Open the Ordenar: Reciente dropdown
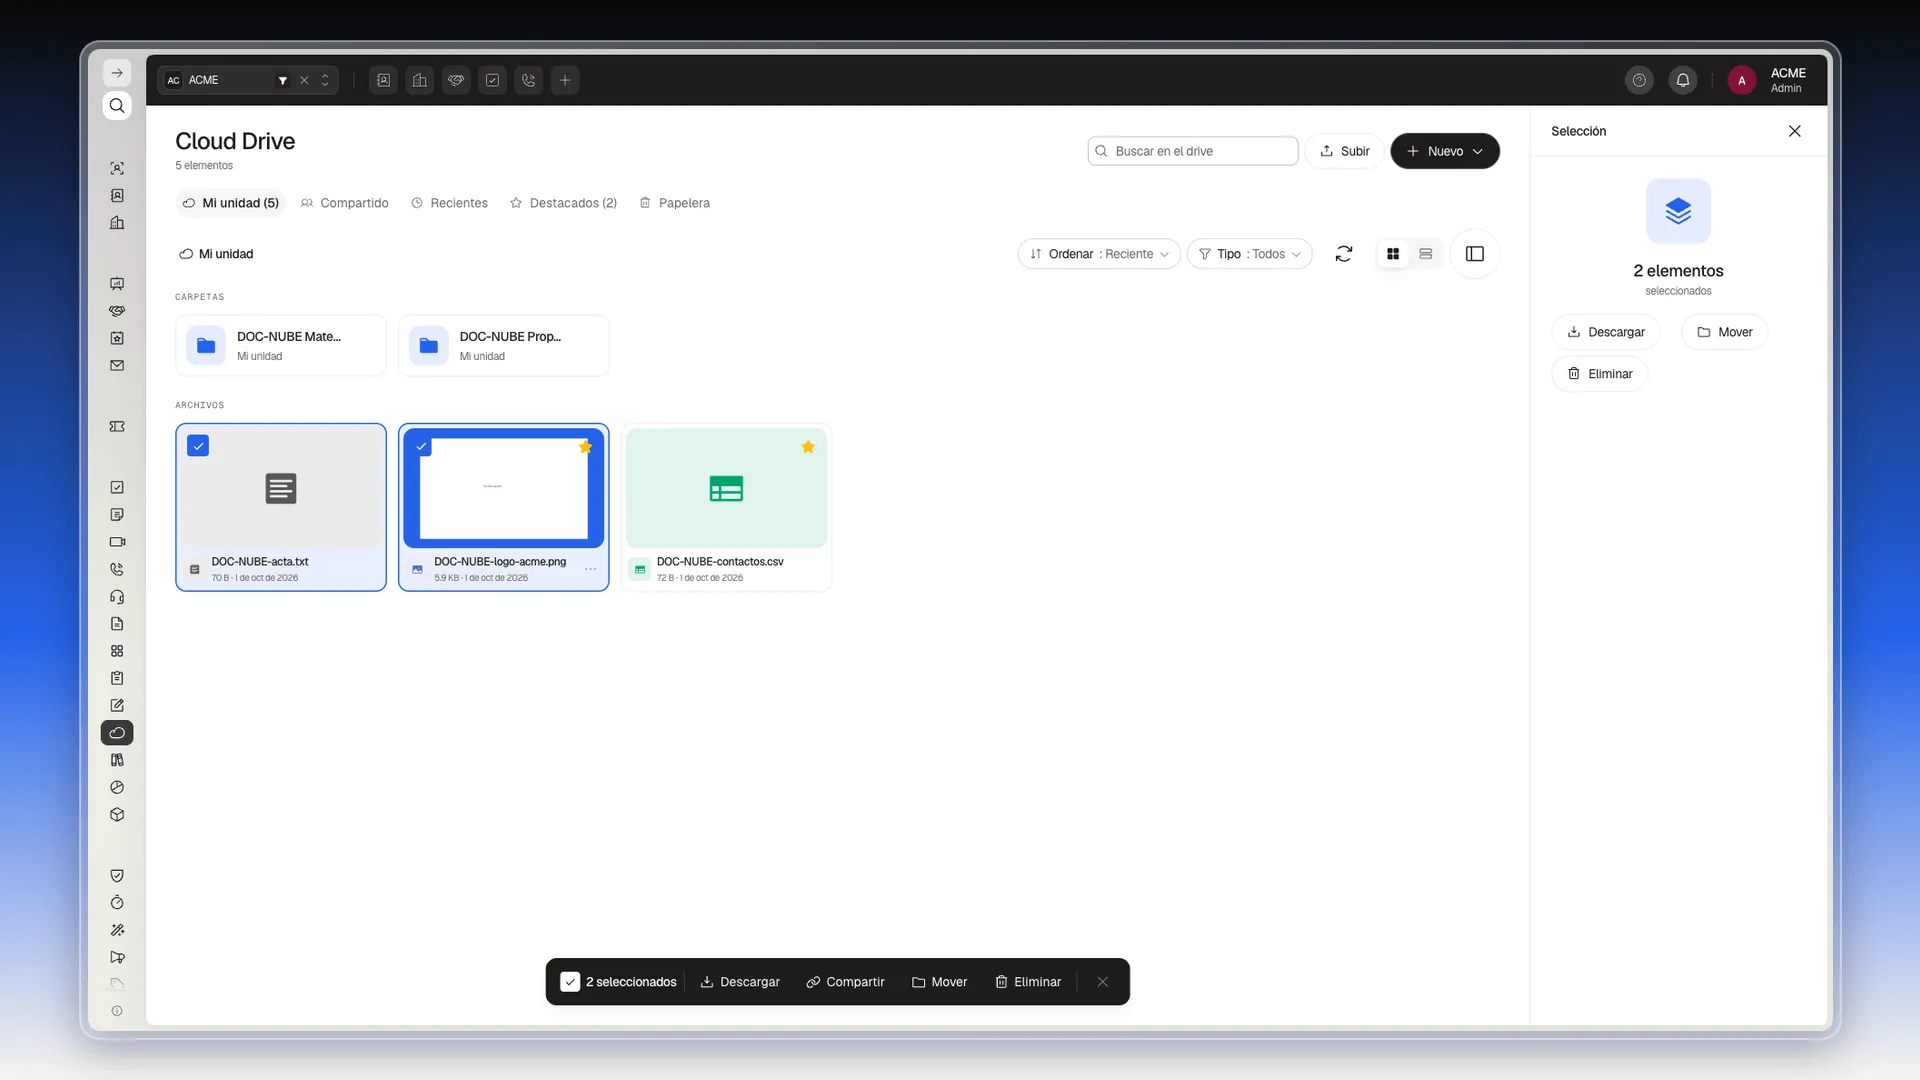This screenshot has width=1920, height=1080. pos(1099,254)
